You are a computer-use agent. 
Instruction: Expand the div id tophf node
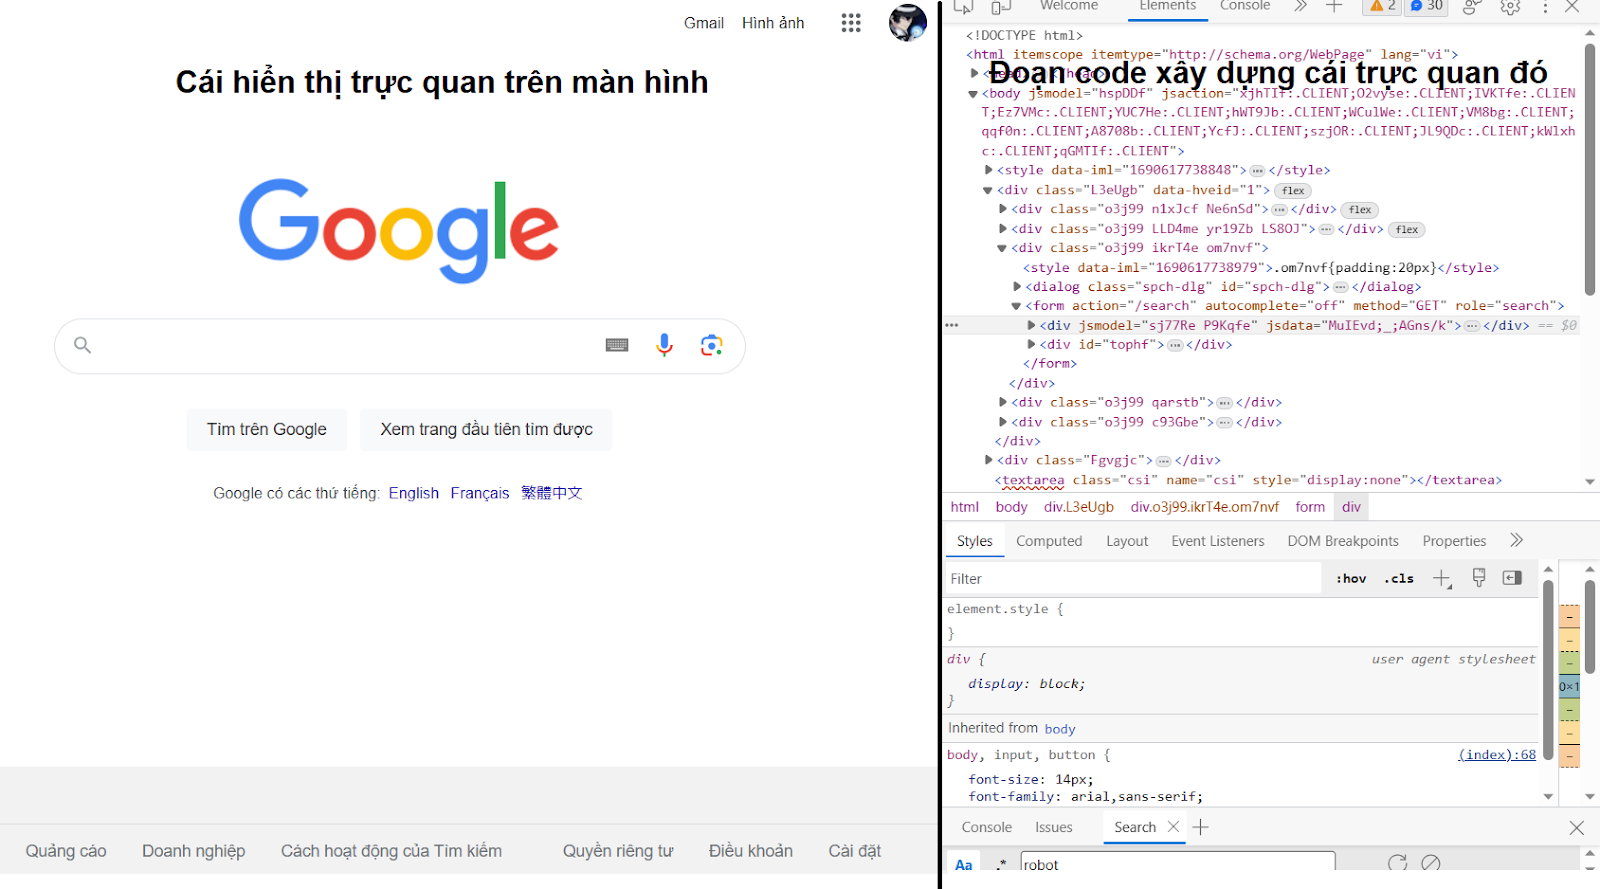click(1031, 344)
